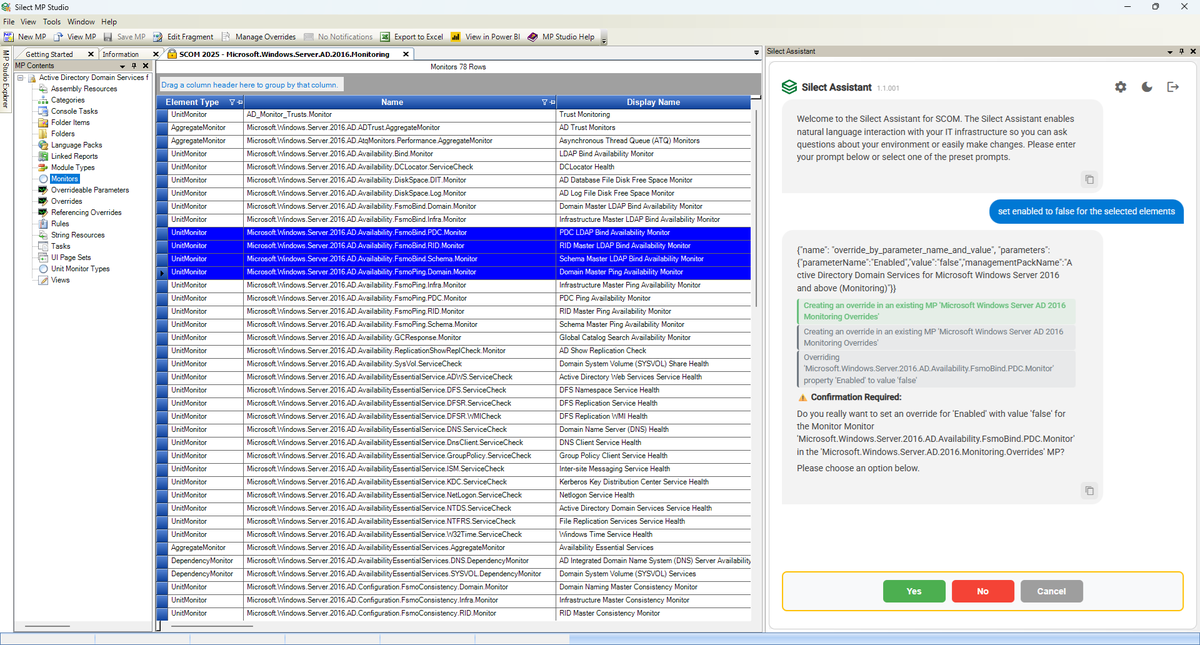Select the AD_Monitor_Trusts.Monitor row

pos(453,115)
